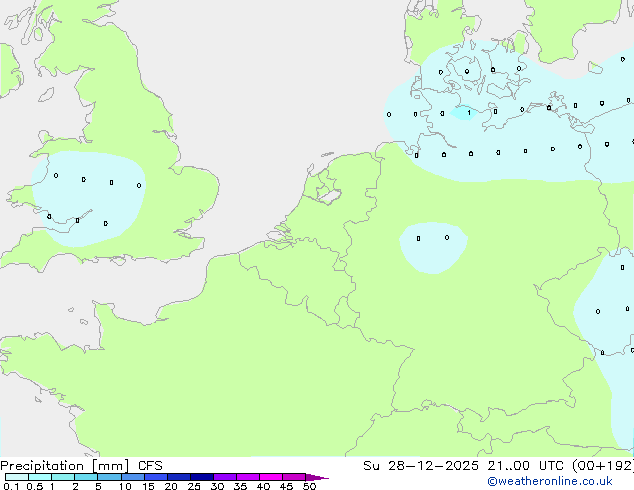
Task: Click the '25' legend scale label
Action: pyautogui.click(x=194, y=486)
